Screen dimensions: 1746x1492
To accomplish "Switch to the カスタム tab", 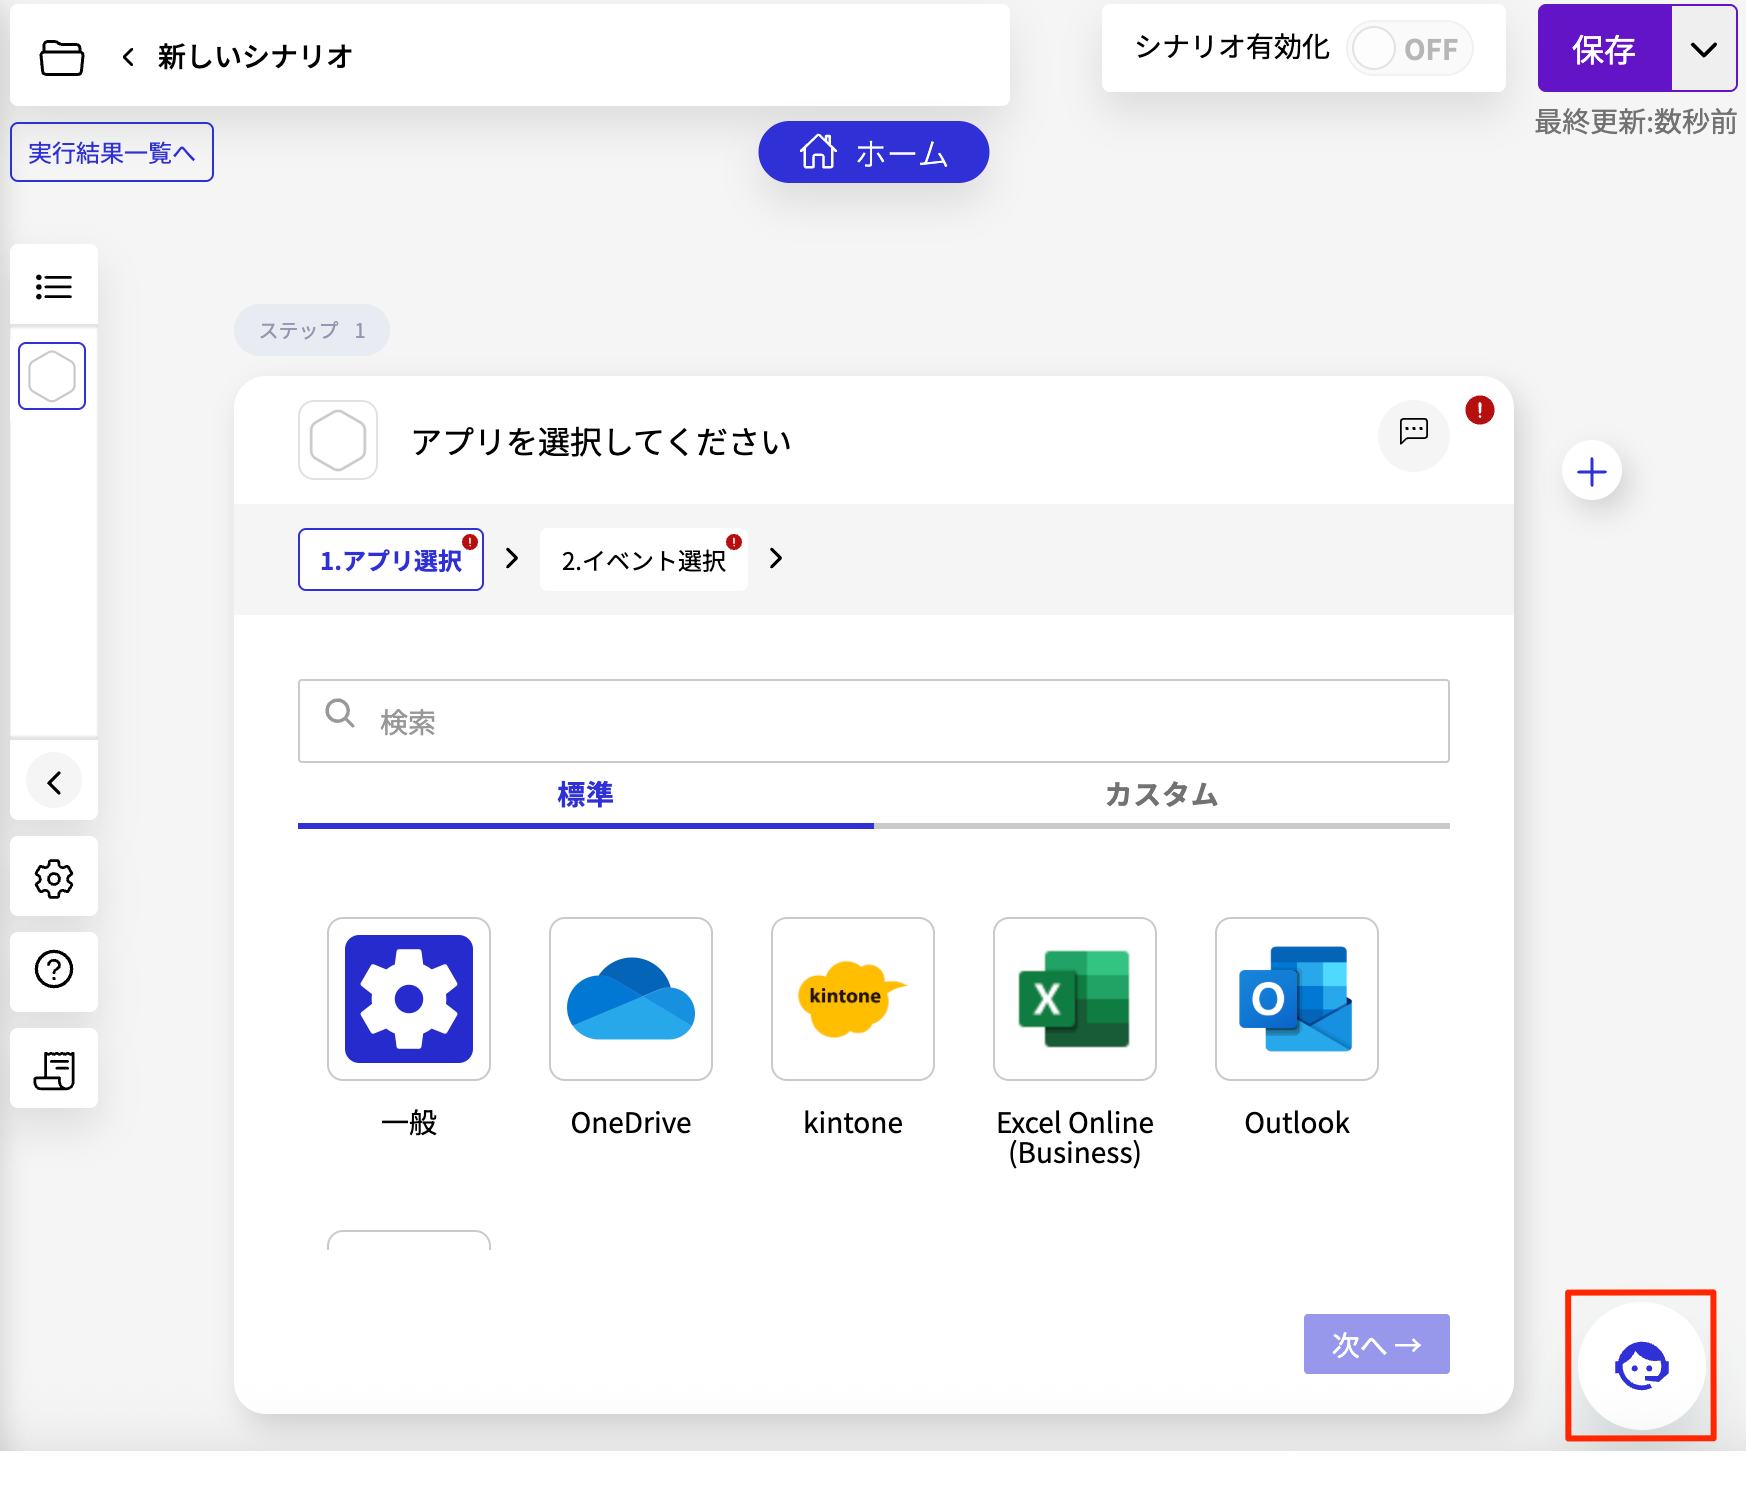I will click(x=1160, y=795).
